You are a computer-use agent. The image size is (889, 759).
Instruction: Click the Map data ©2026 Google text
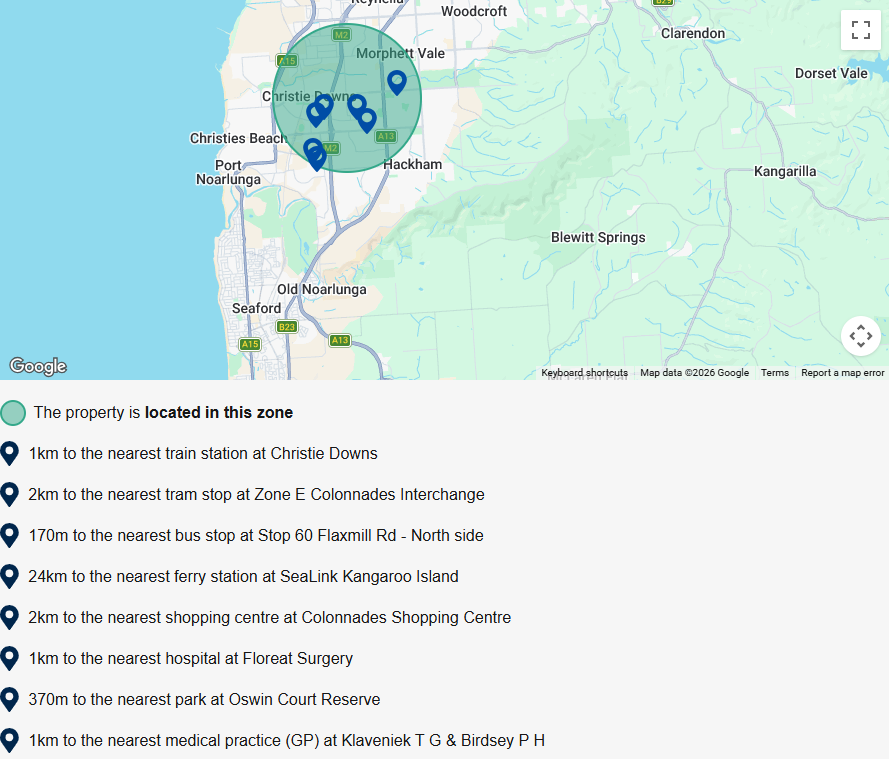[695, 372]
